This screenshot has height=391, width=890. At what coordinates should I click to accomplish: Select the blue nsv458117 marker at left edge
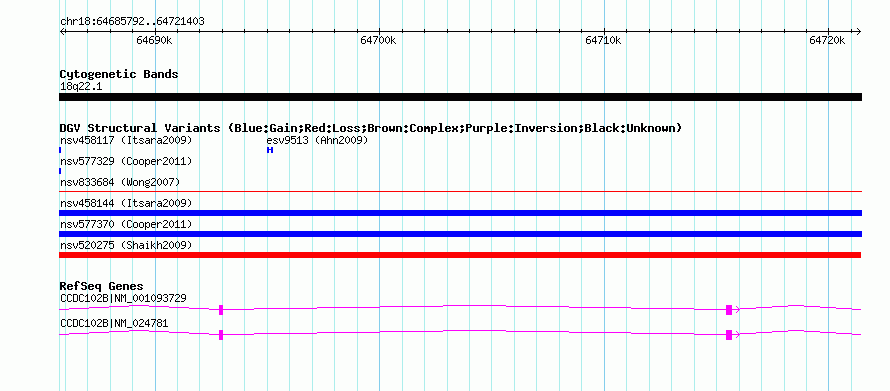coord(60,150)
